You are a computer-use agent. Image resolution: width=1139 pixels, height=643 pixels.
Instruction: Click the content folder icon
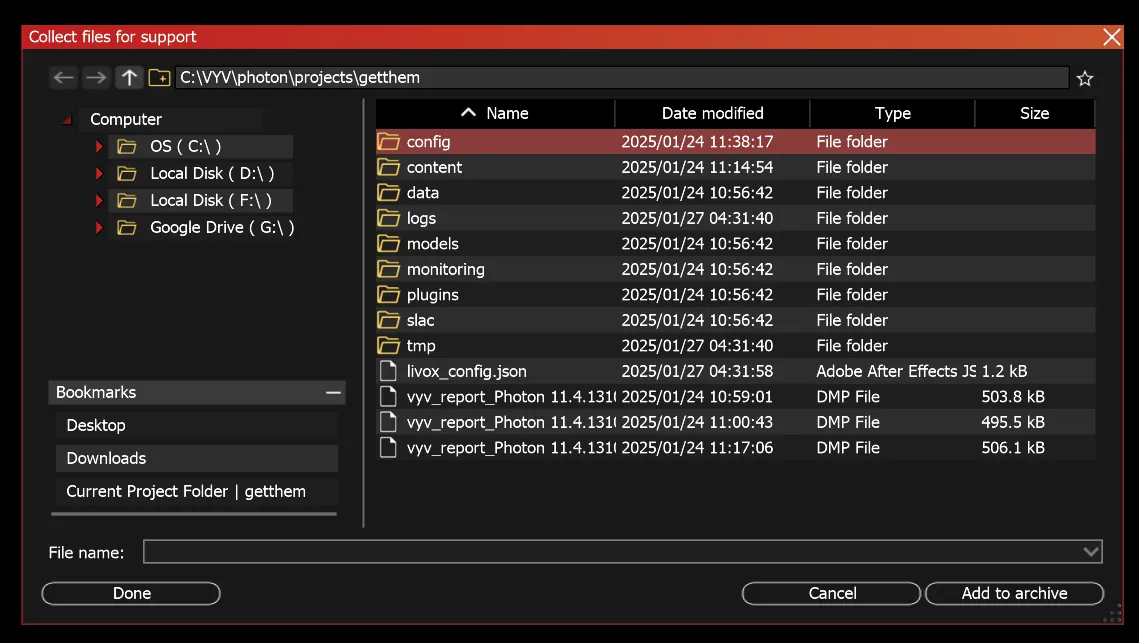tap(389, 167)
